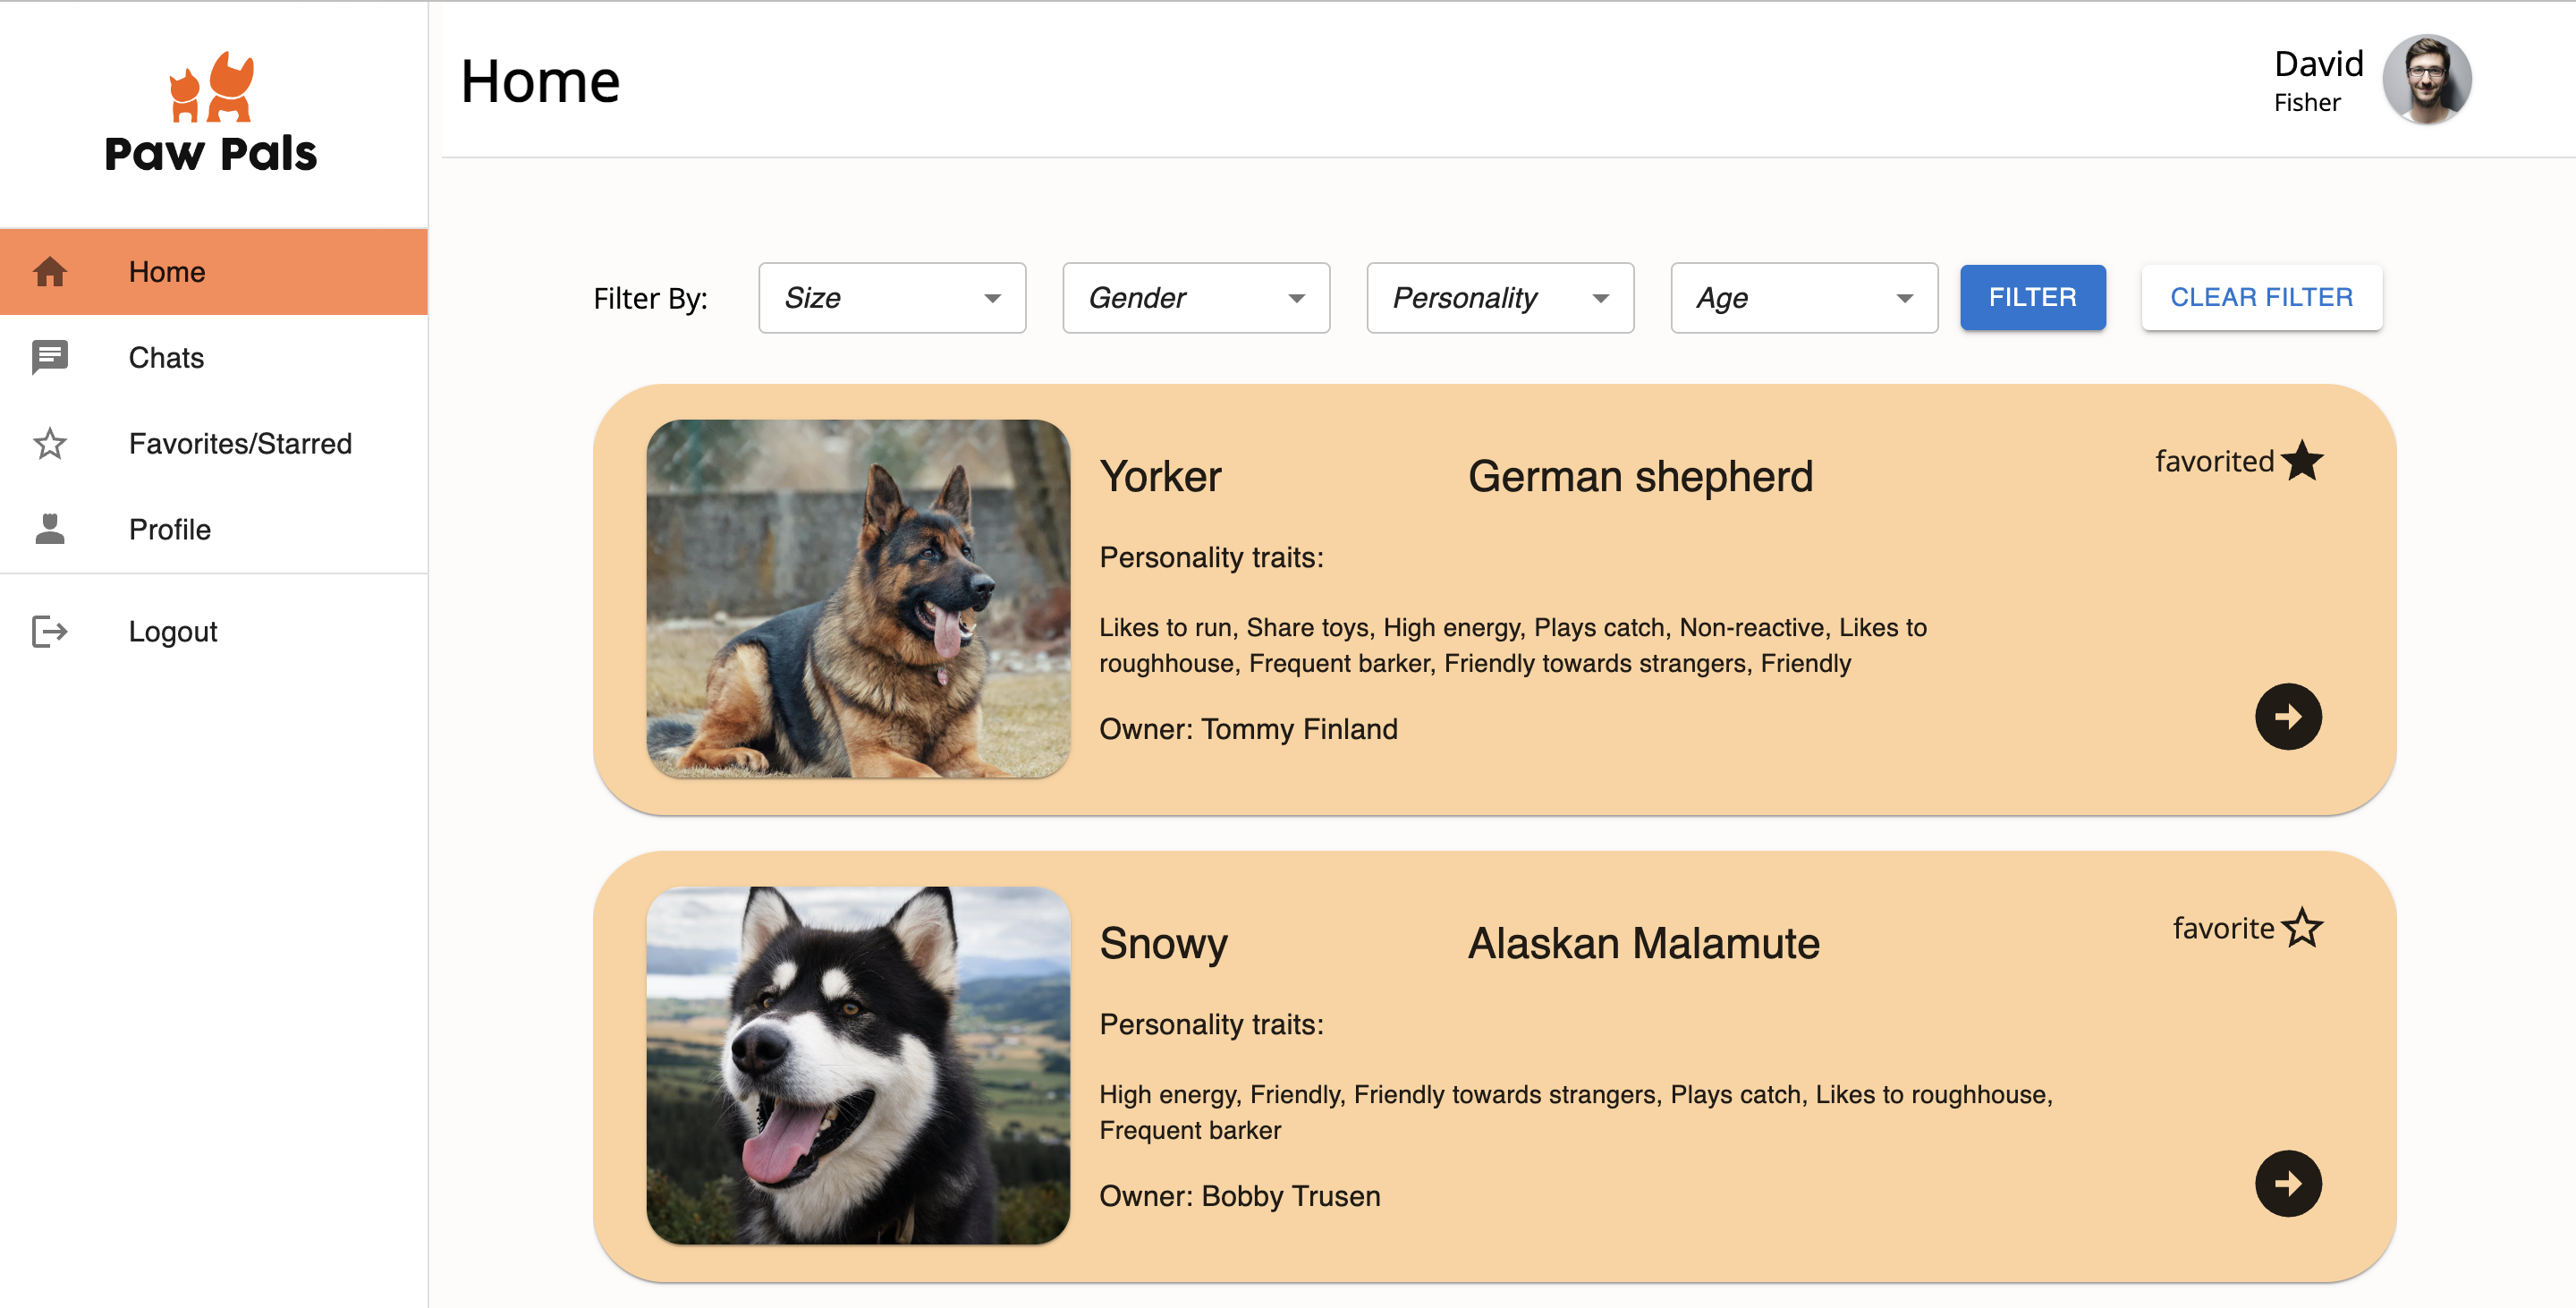Click the Alaskan Malamute photo thumbnail
2576x1308 pixels.
[x=858, y=1065]
